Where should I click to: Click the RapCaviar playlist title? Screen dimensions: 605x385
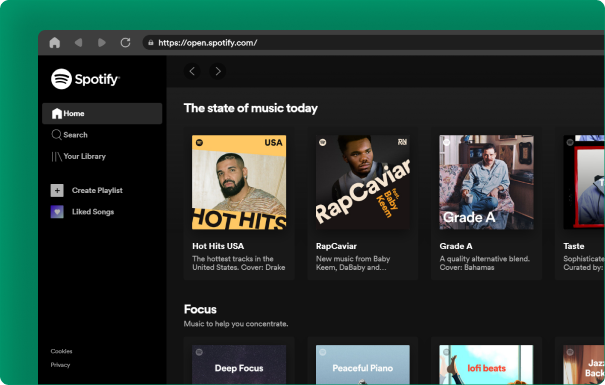coord(336,246)
